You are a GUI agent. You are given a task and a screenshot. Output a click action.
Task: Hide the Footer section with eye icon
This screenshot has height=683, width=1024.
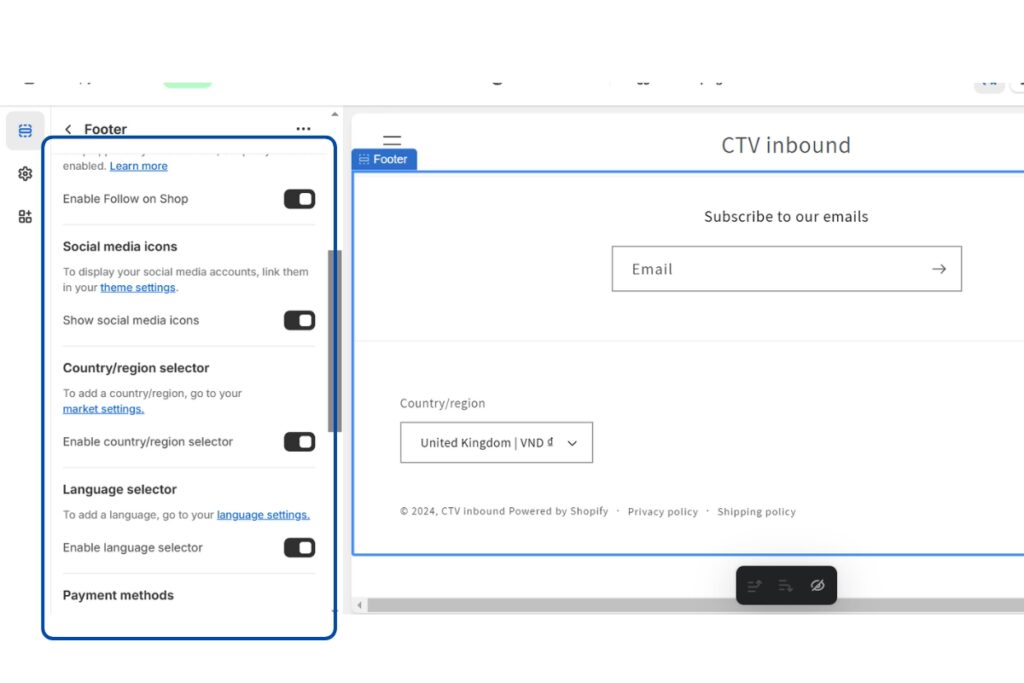817,586
